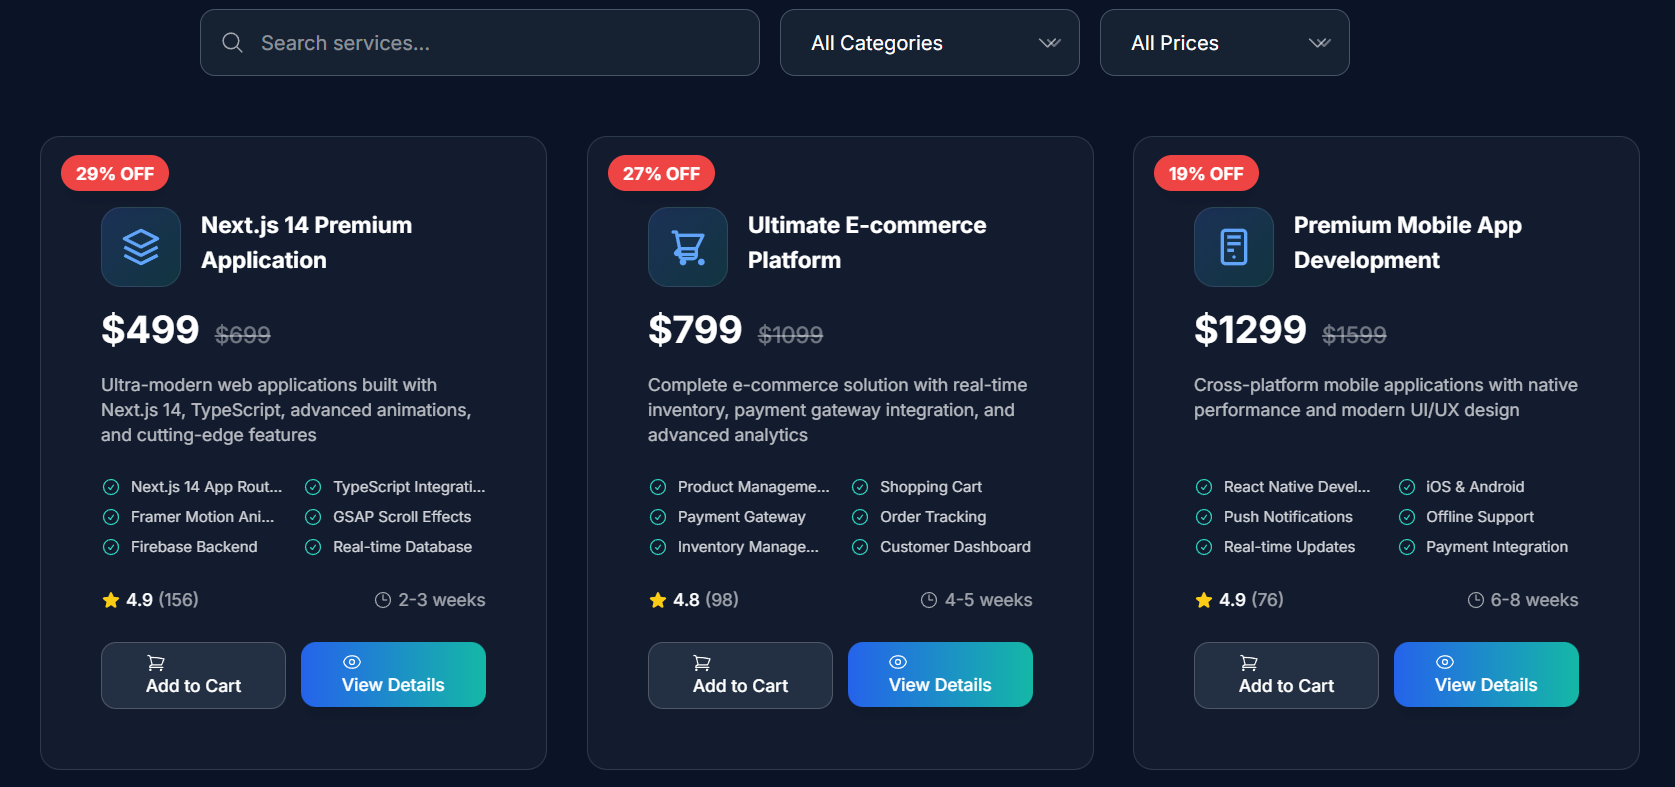
Task: Click the Offline Support feature checkmark
Action: coord(1407,517)
